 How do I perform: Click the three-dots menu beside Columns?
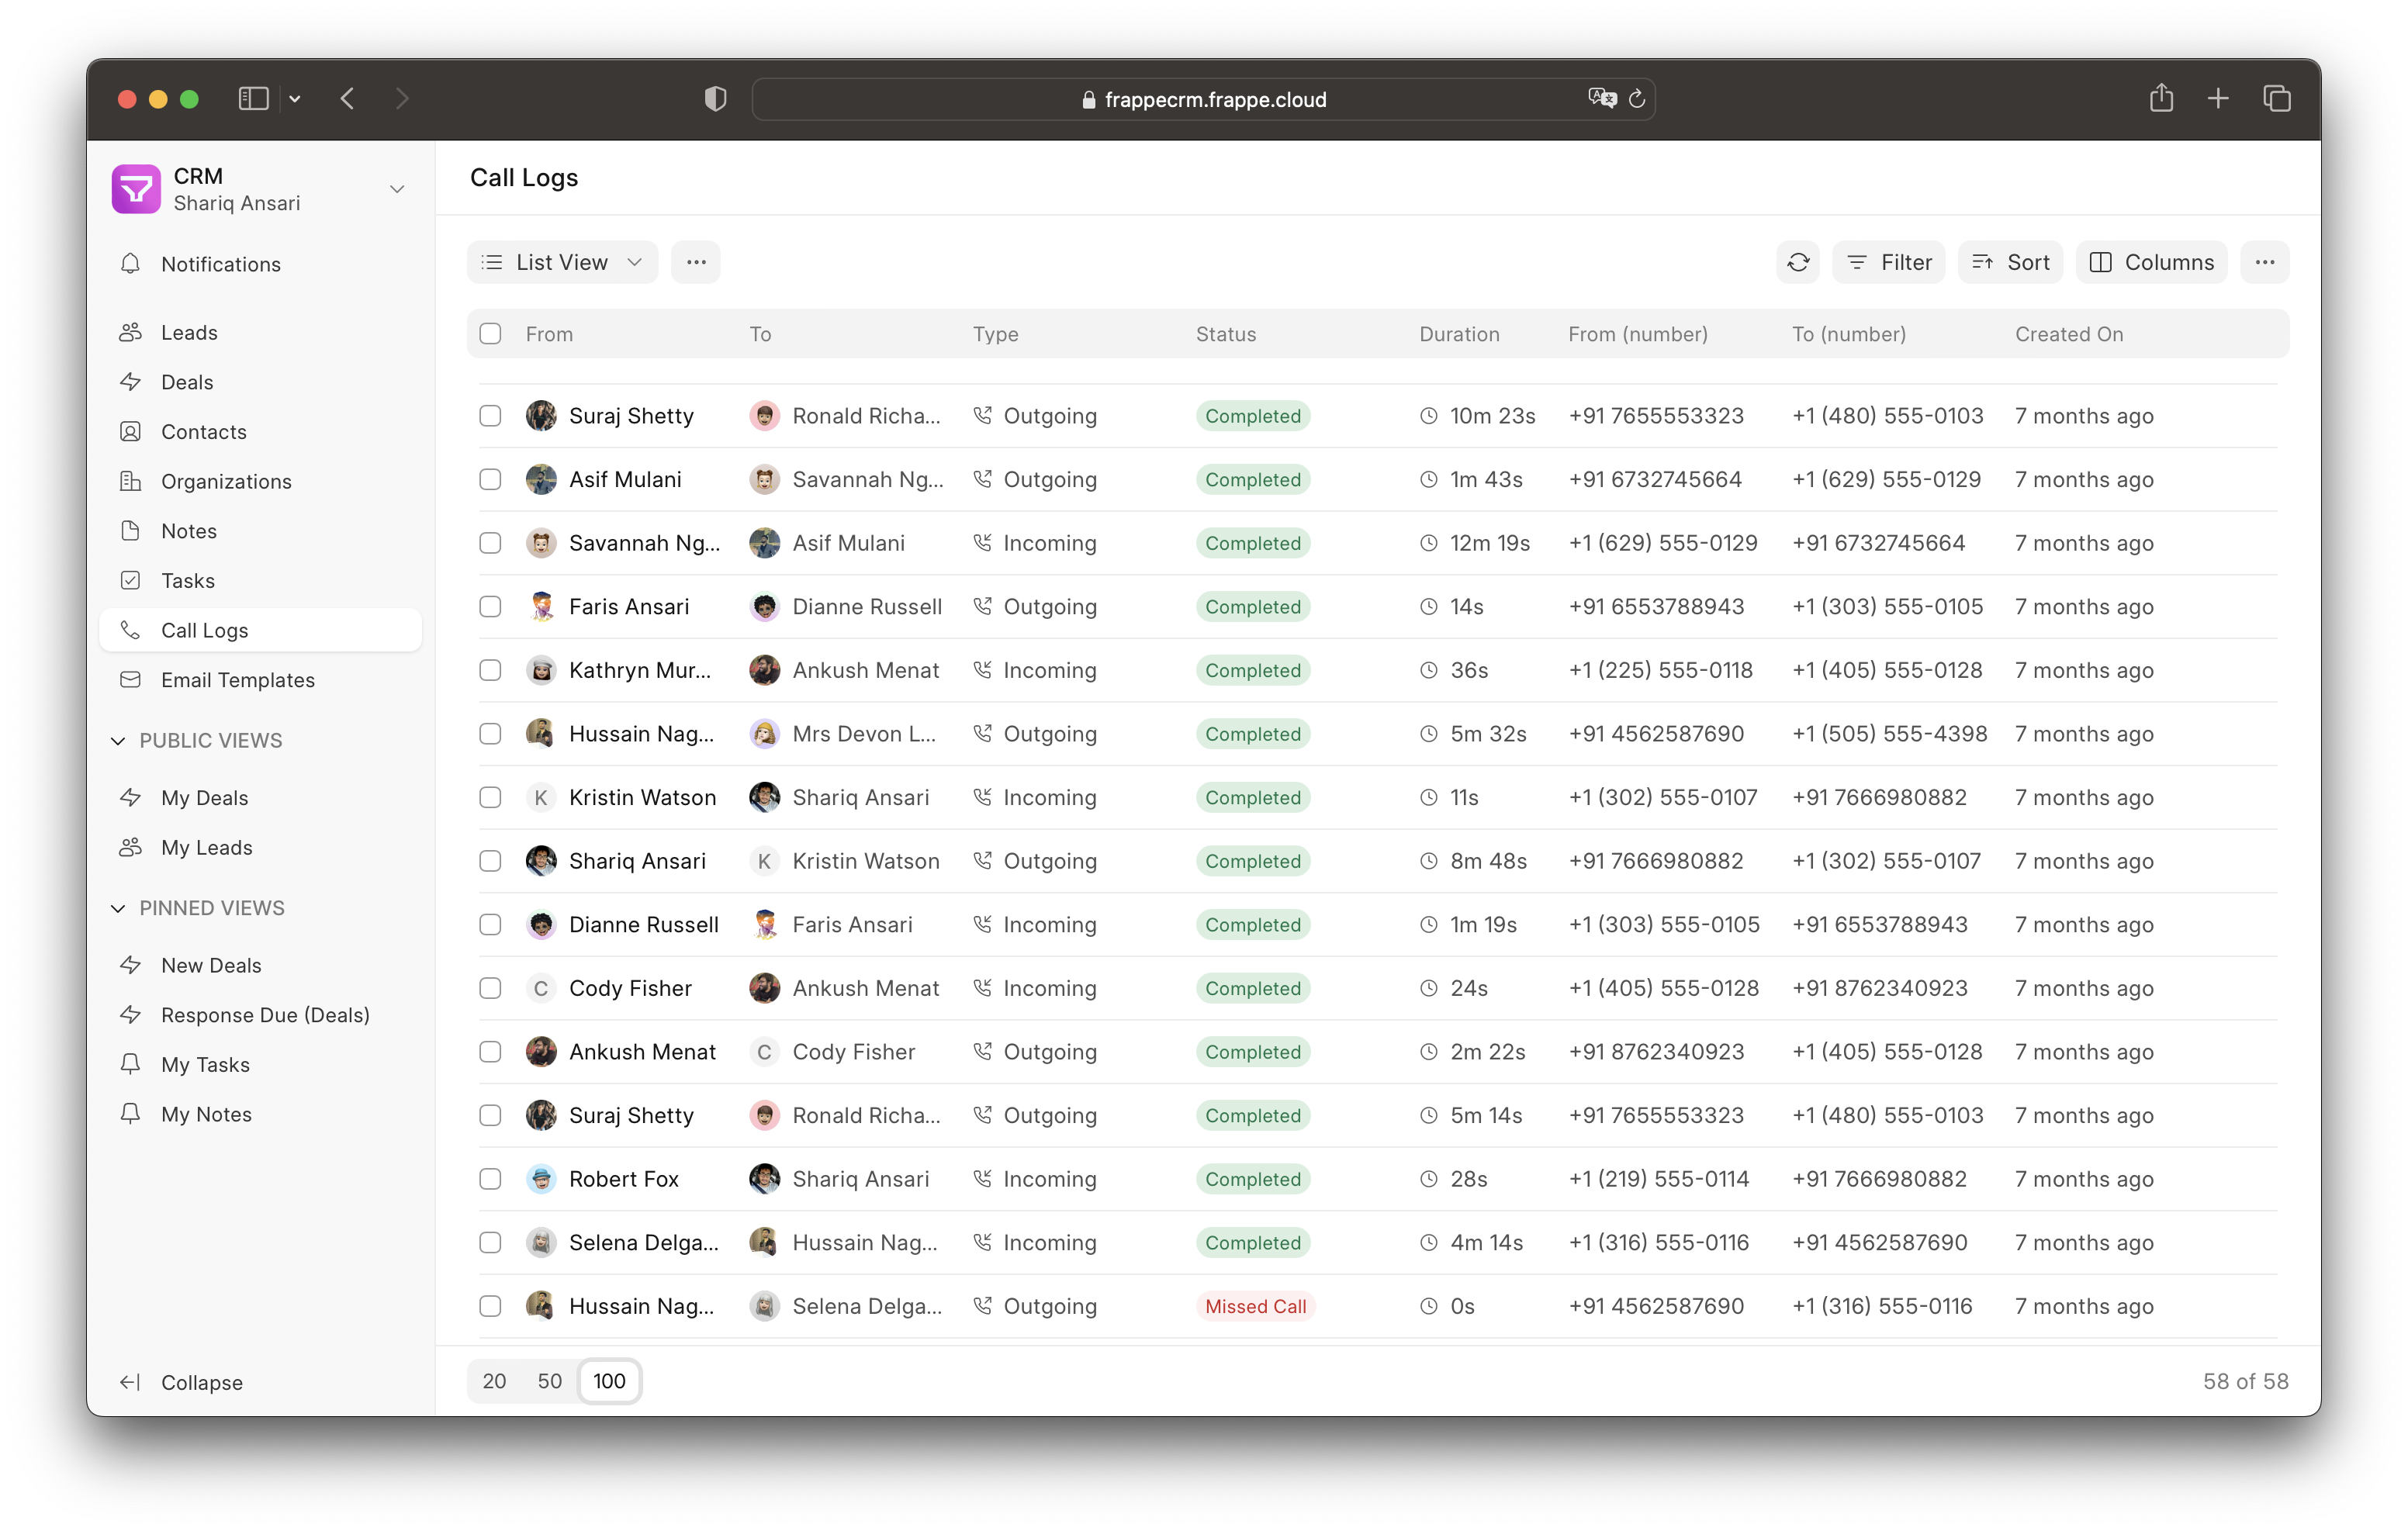pyautogui.click(x=2264, y=262)
